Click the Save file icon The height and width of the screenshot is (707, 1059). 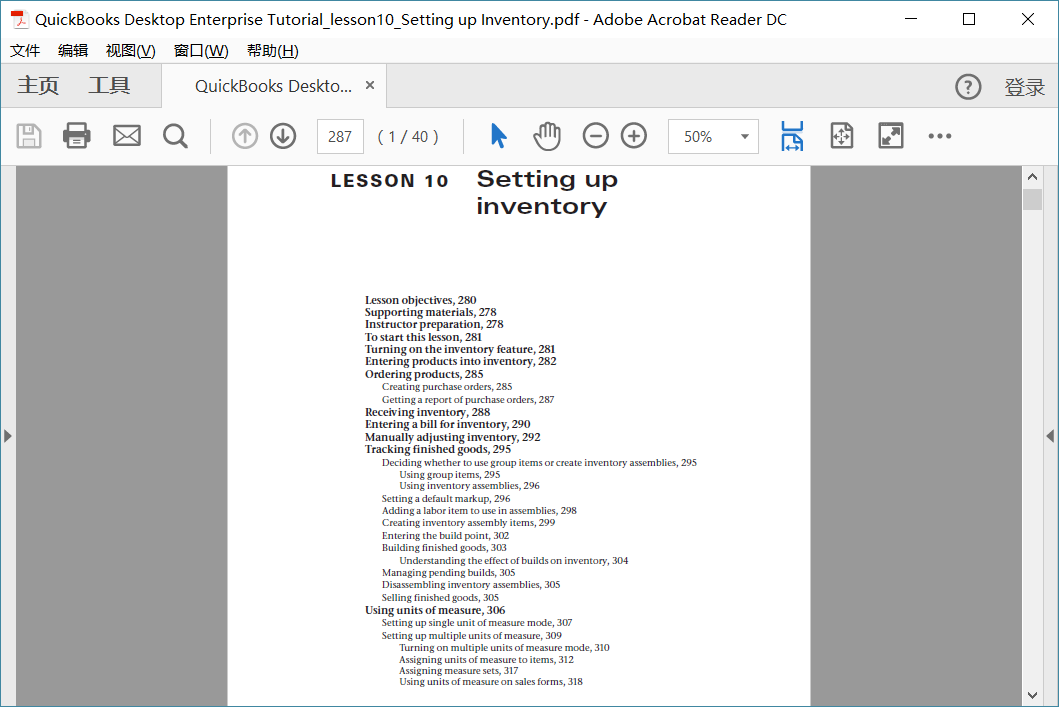[x=29, y=136]
